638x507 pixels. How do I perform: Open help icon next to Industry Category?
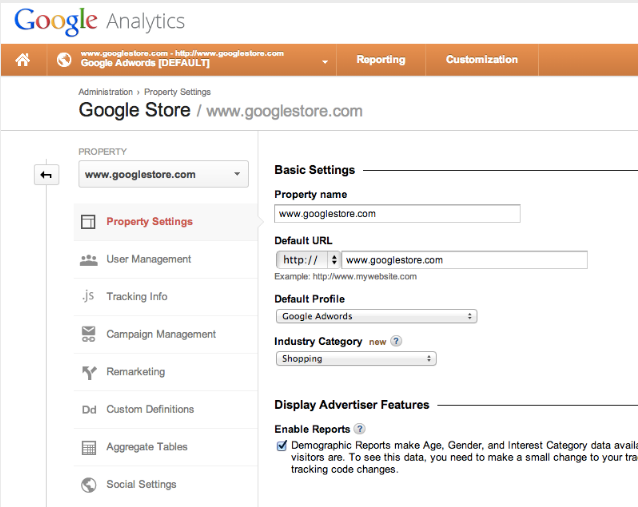396,341
